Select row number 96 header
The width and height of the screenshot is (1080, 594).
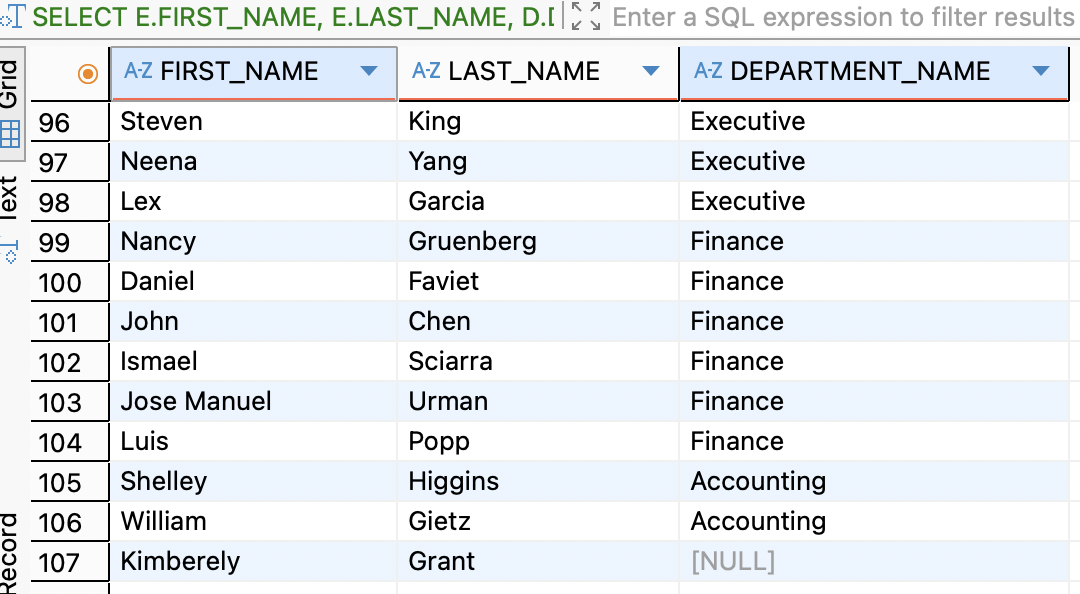[x=55, y=122]
